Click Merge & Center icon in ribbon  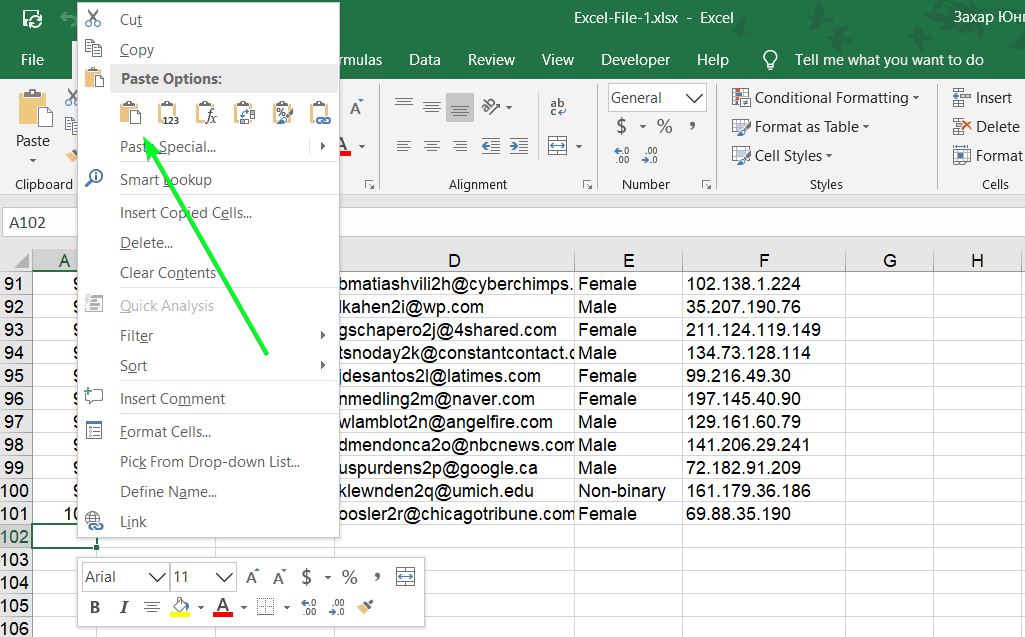[558, 146]
